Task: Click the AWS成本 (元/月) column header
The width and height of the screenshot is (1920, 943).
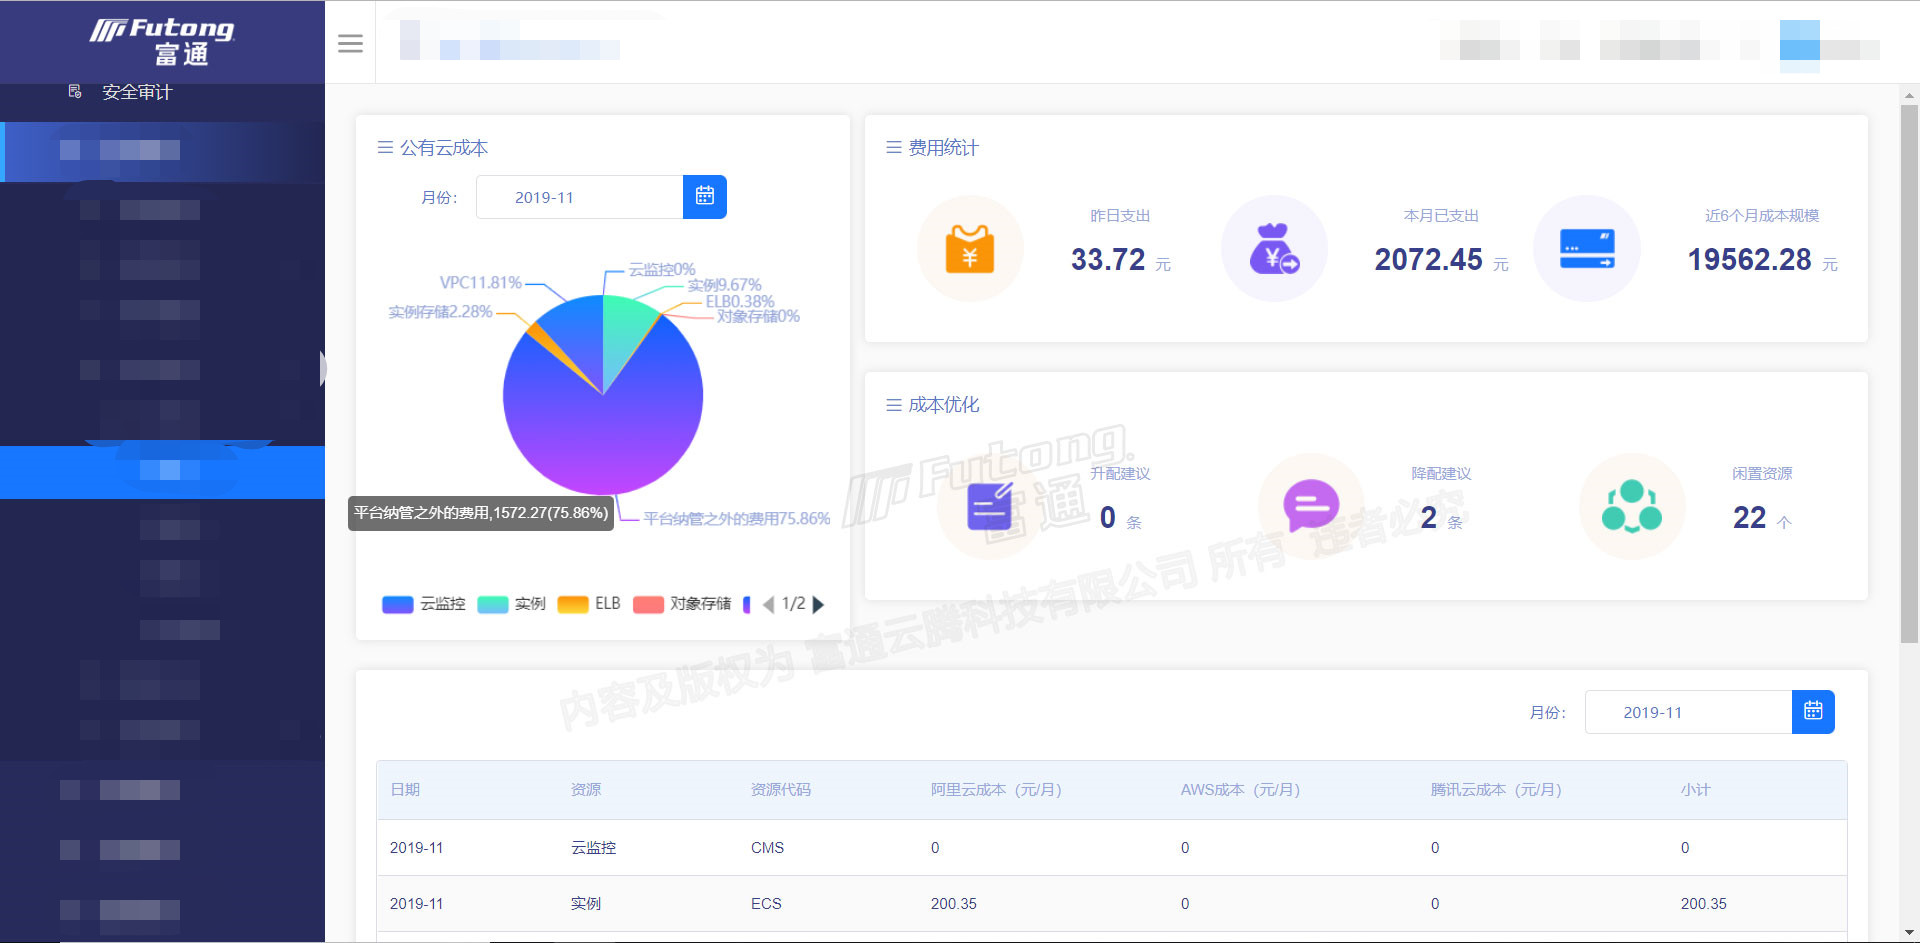Action: (1240, 790)
